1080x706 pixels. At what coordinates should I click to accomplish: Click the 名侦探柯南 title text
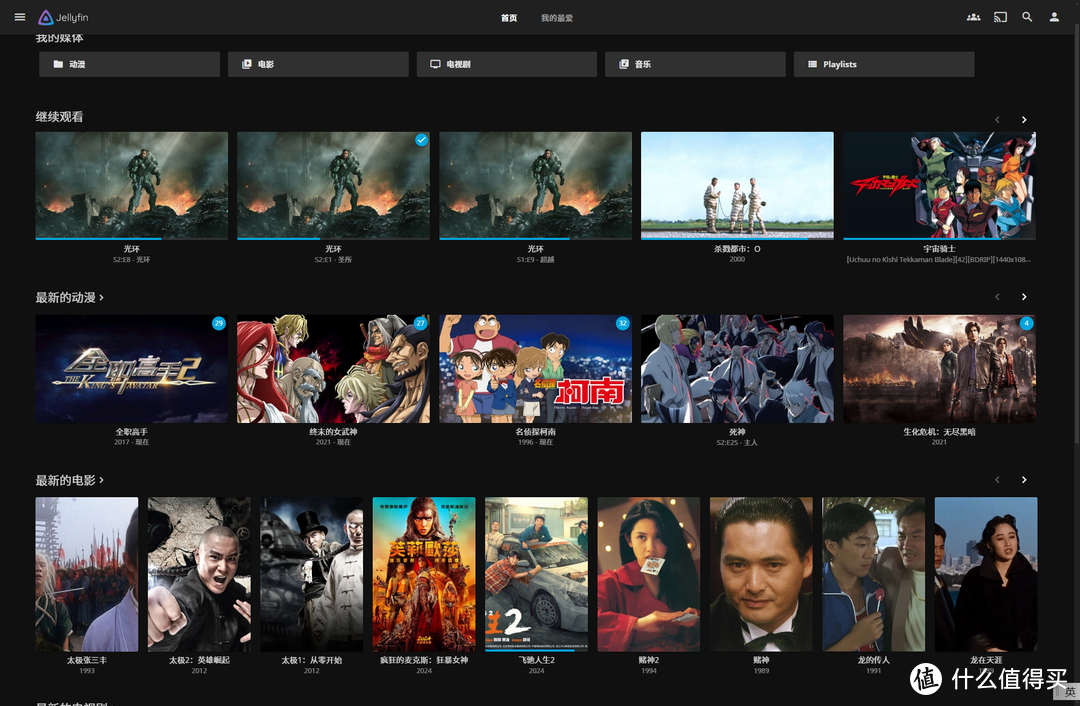tap(535, 432)
